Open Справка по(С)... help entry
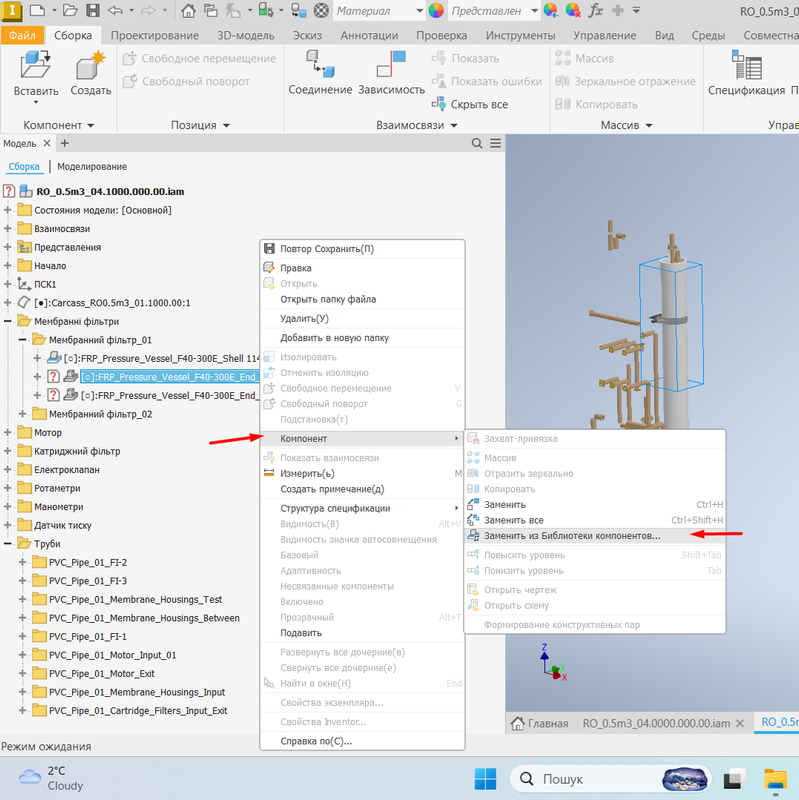Viewport: 799px width, 800px height. point(362,741)
